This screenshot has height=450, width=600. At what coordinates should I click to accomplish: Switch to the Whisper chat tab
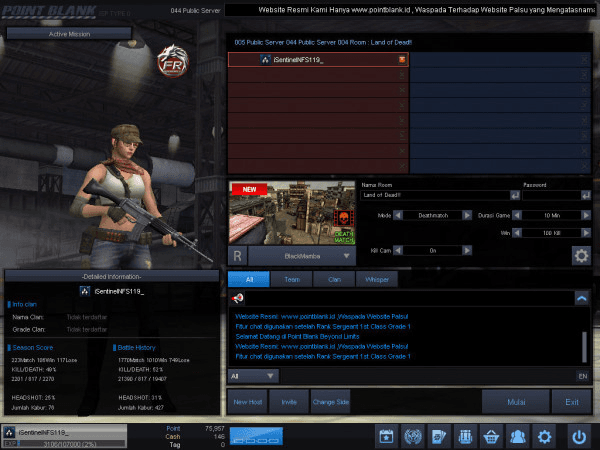(x=376, y=280)
